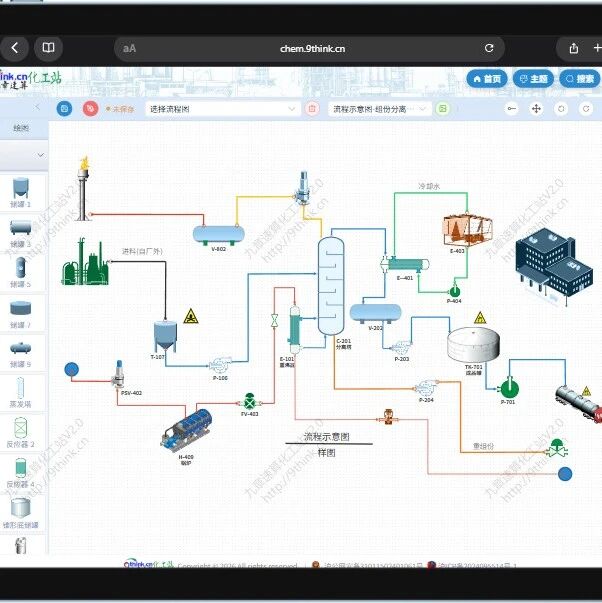Image resolution: width=602 pixels, height=603 pixels.
Task: Click the 进料(自厂外) label
Action: (x=142, y=251)
